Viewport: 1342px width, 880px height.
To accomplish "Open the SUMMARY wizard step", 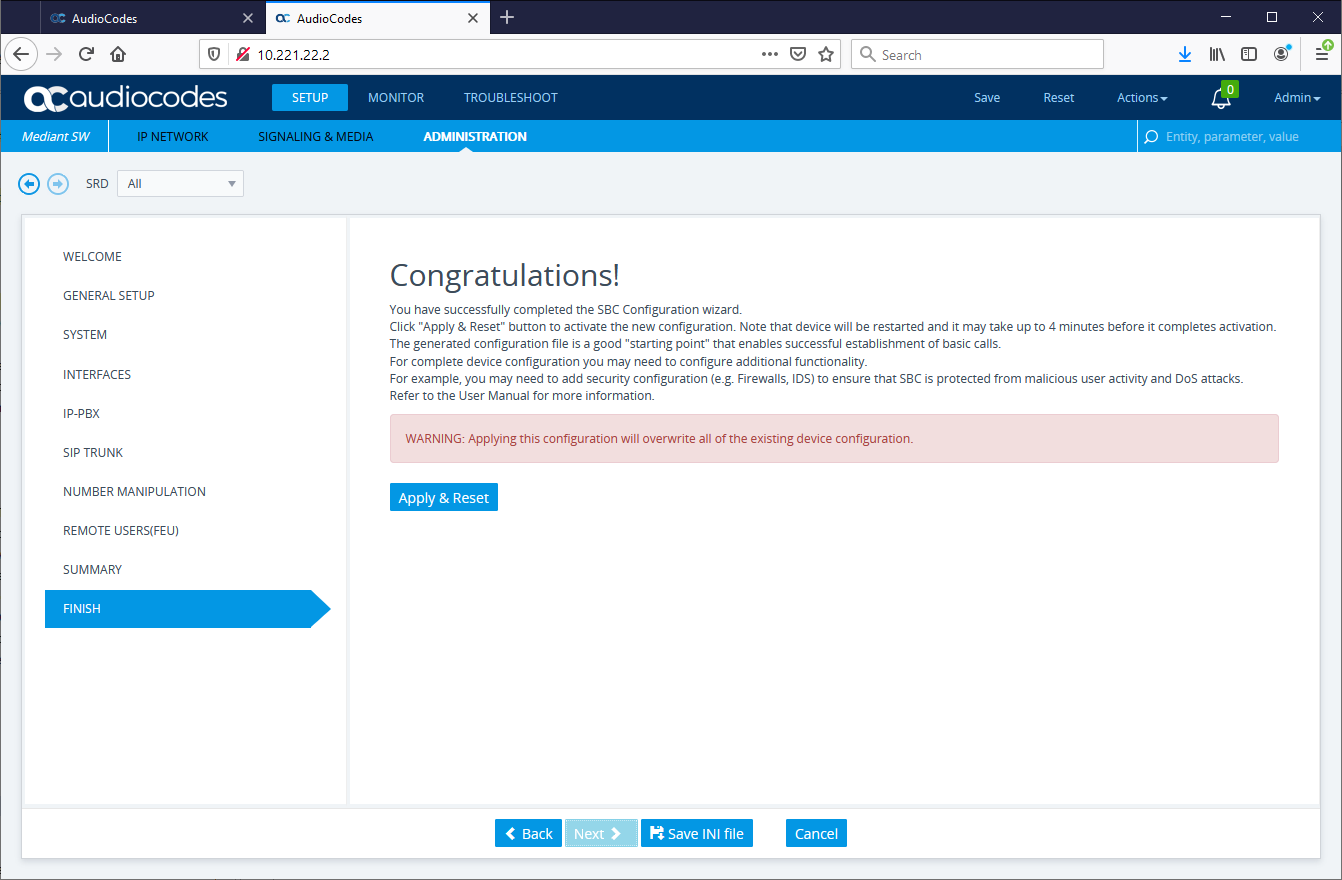I will [x=92, y=570].
